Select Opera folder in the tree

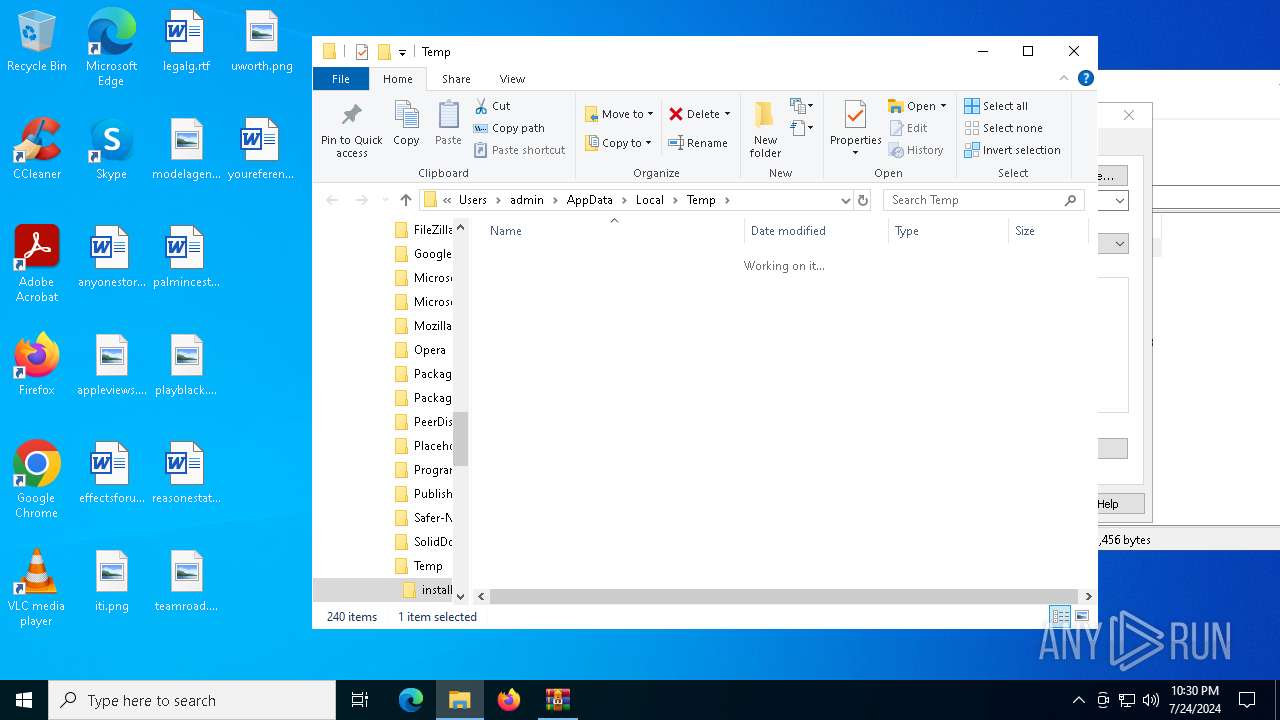click(x=420, y=350)
